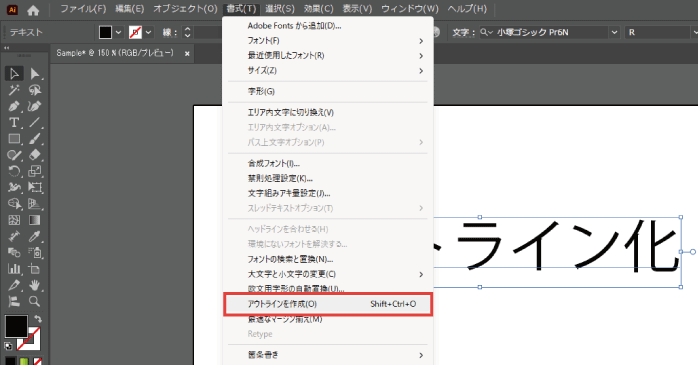Select the Curvature tool
Image resolution: width=698 pixels, height=365 pixels.
point(35,106)
